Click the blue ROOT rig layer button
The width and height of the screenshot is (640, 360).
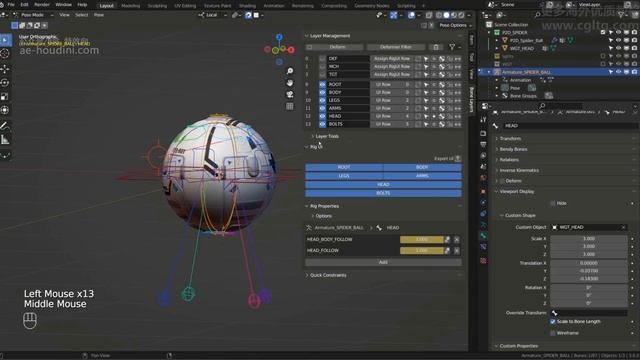pyautogui.click(x=344, y=167)
